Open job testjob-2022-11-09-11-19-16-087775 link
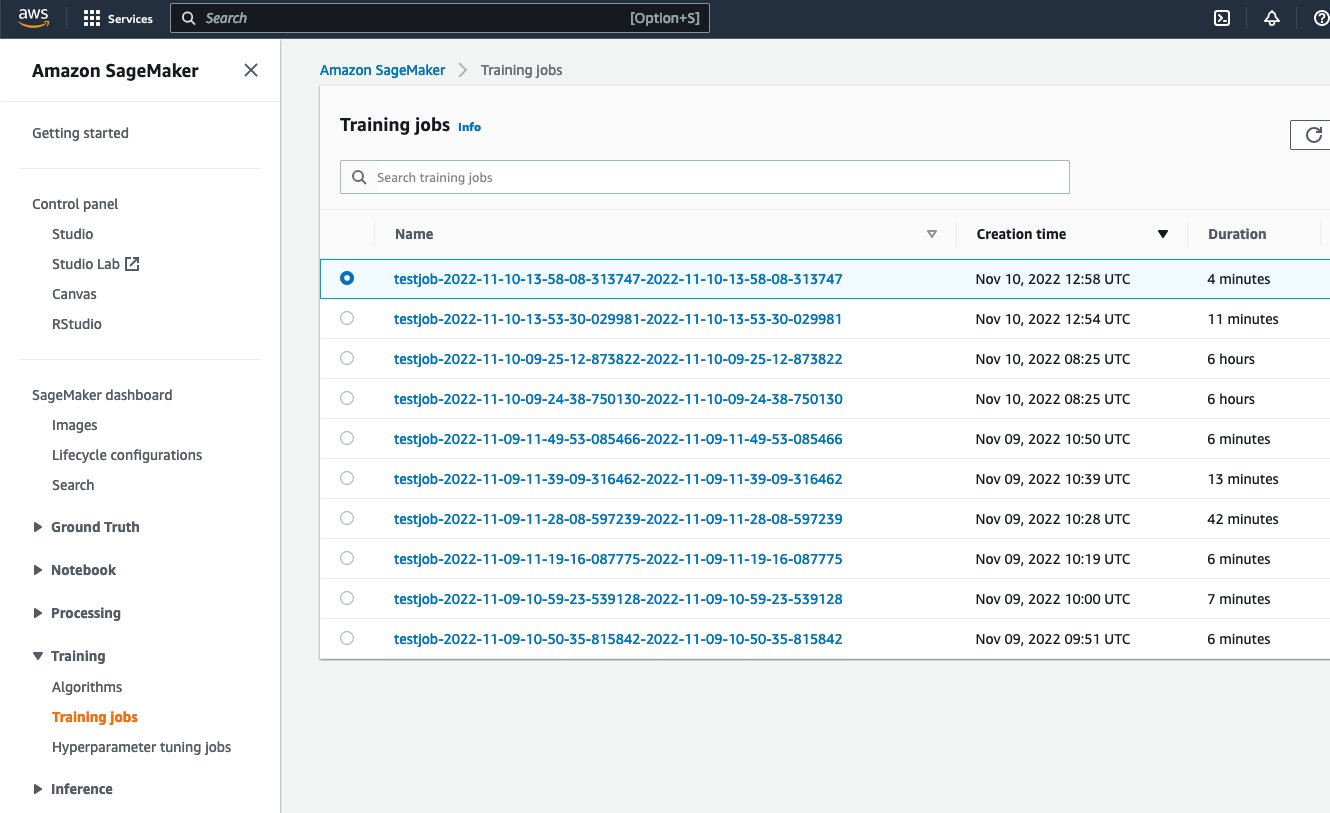Image resolution: width=1330 pixels, height=813 pixels. [618, 559]
